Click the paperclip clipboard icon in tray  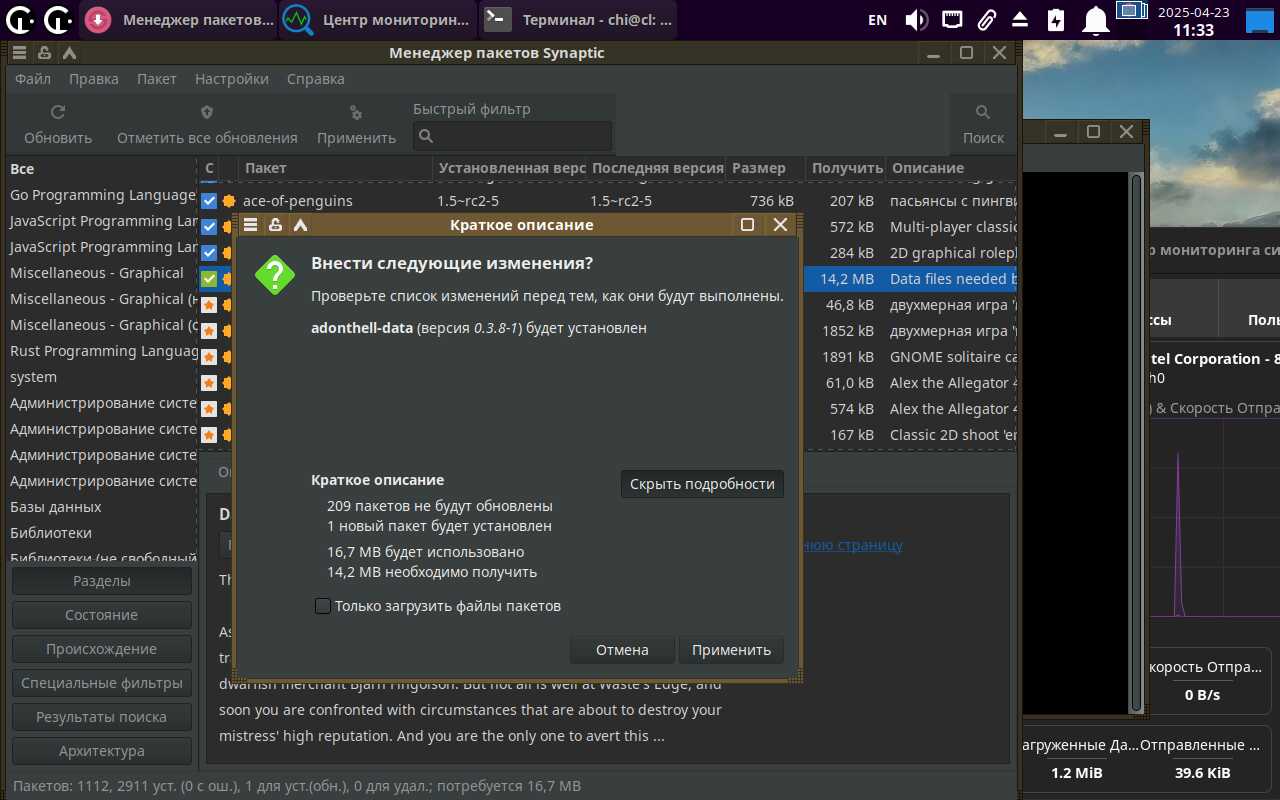[986, 20]
